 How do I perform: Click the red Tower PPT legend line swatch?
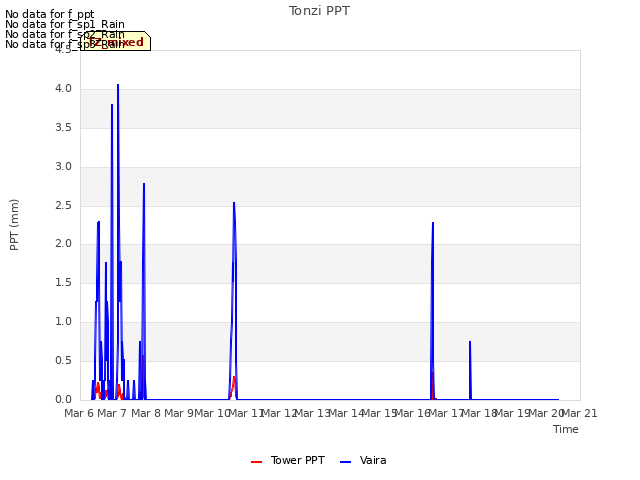coord(256,462)
